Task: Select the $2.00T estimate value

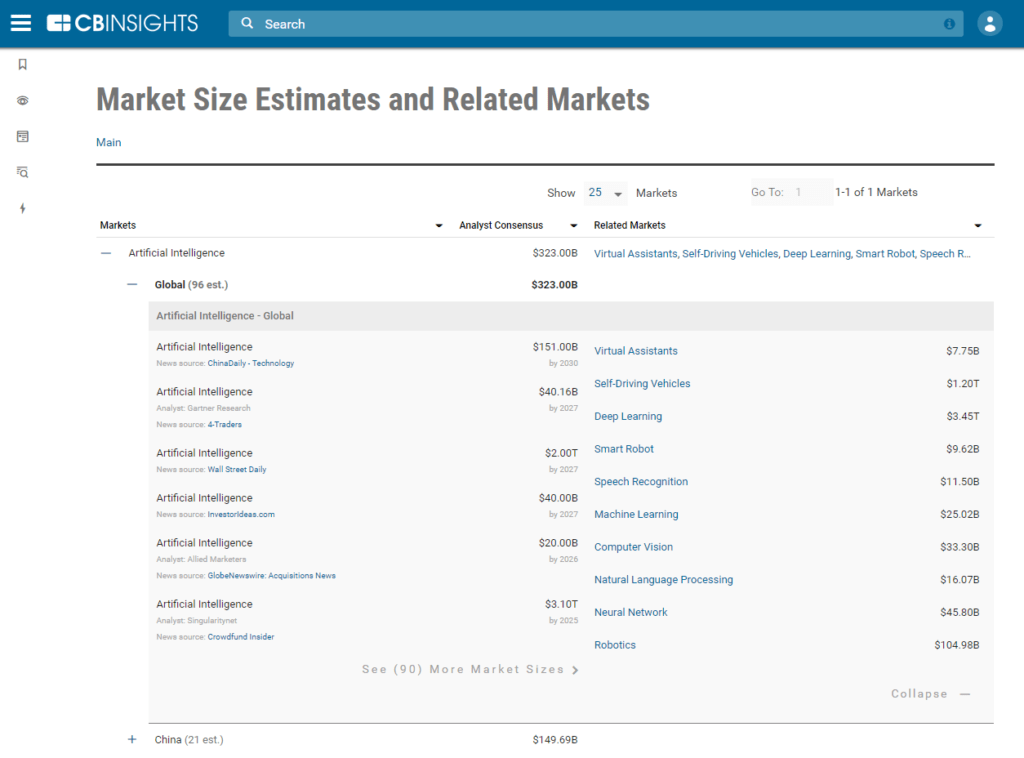Action: [x=562, y=453]
